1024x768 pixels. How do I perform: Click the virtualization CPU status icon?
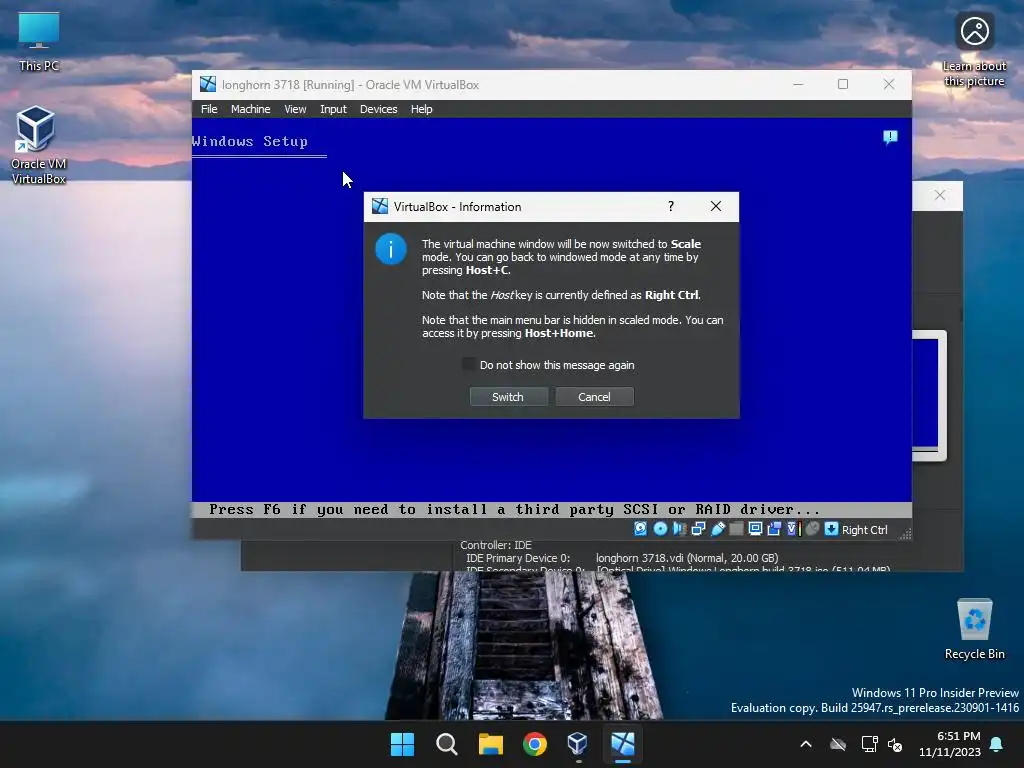click(793, 529)
